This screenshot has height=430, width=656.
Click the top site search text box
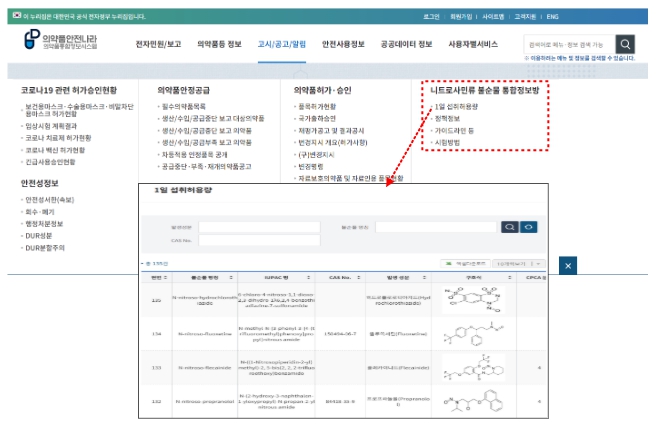[567, 44]
